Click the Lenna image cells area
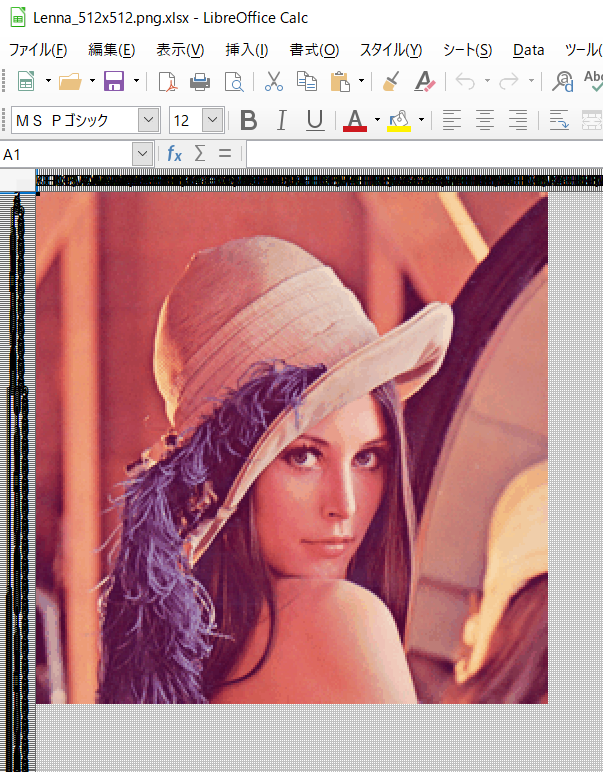 [292, 448]
